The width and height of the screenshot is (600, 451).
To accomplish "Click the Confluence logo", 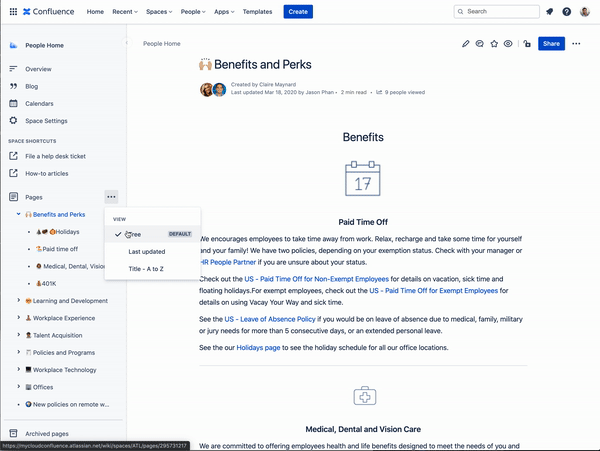I will click(x=49, y=11).
